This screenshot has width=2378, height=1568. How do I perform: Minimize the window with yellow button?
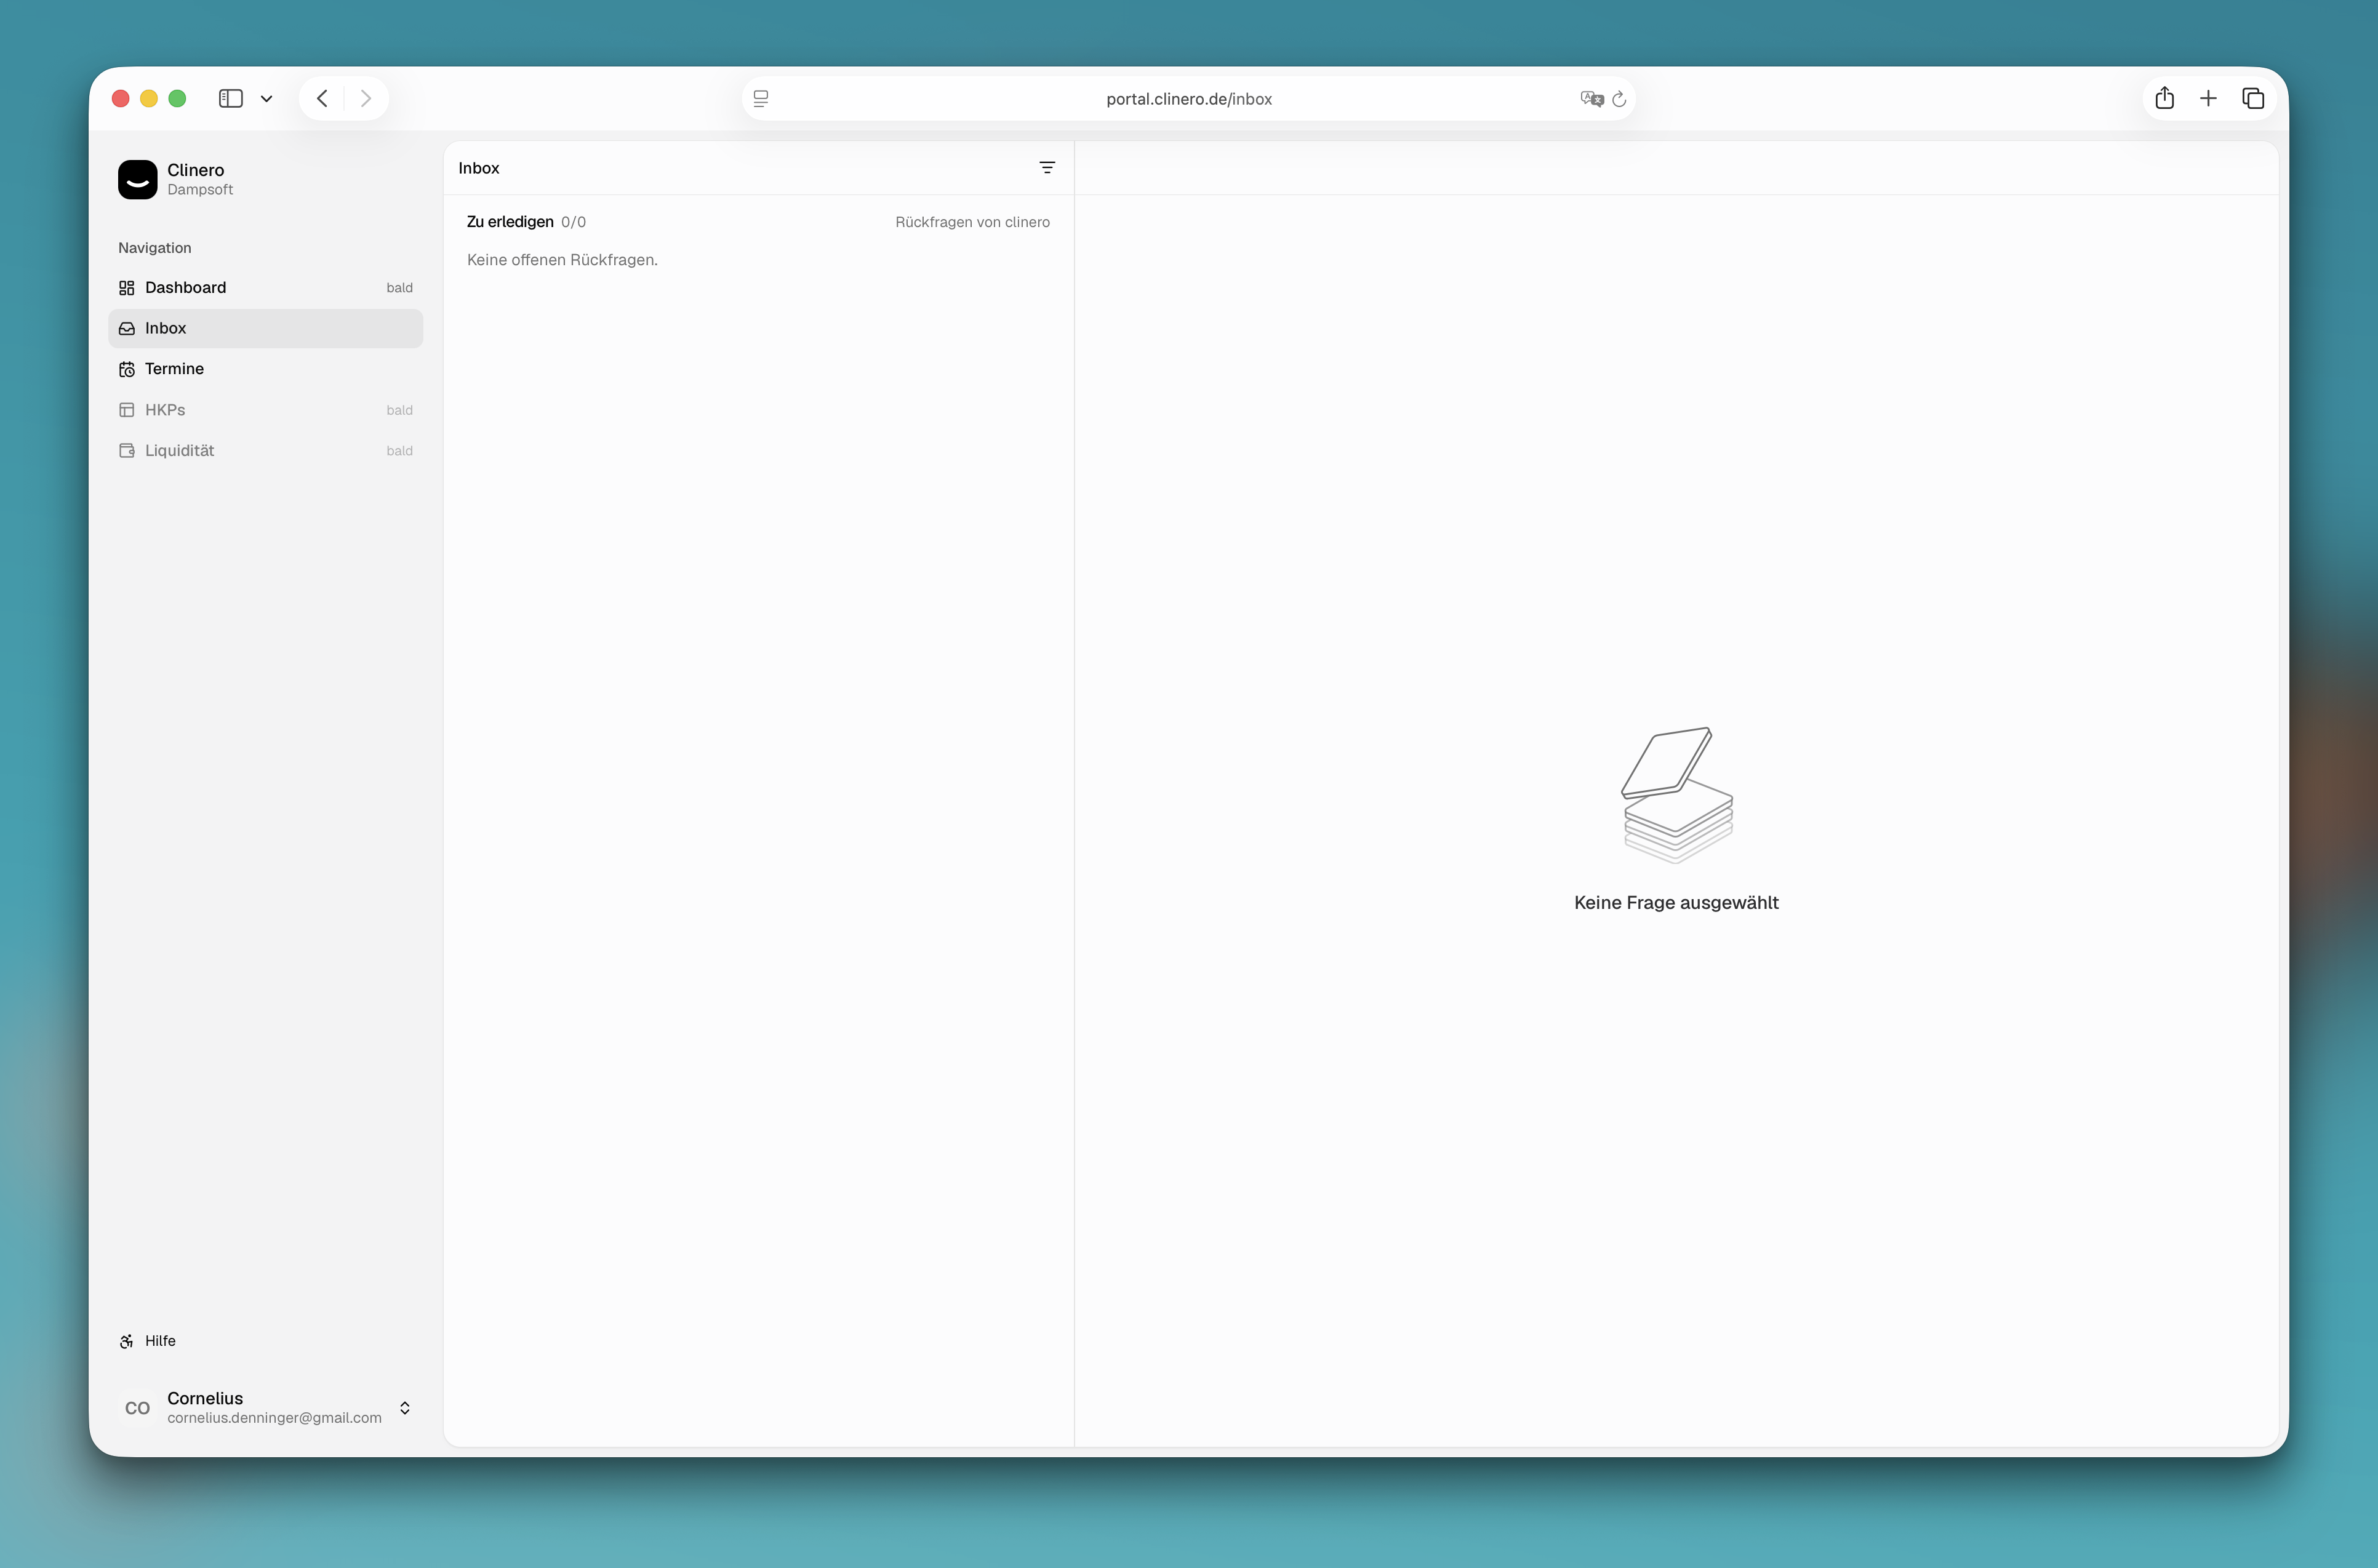click(149, 98)
